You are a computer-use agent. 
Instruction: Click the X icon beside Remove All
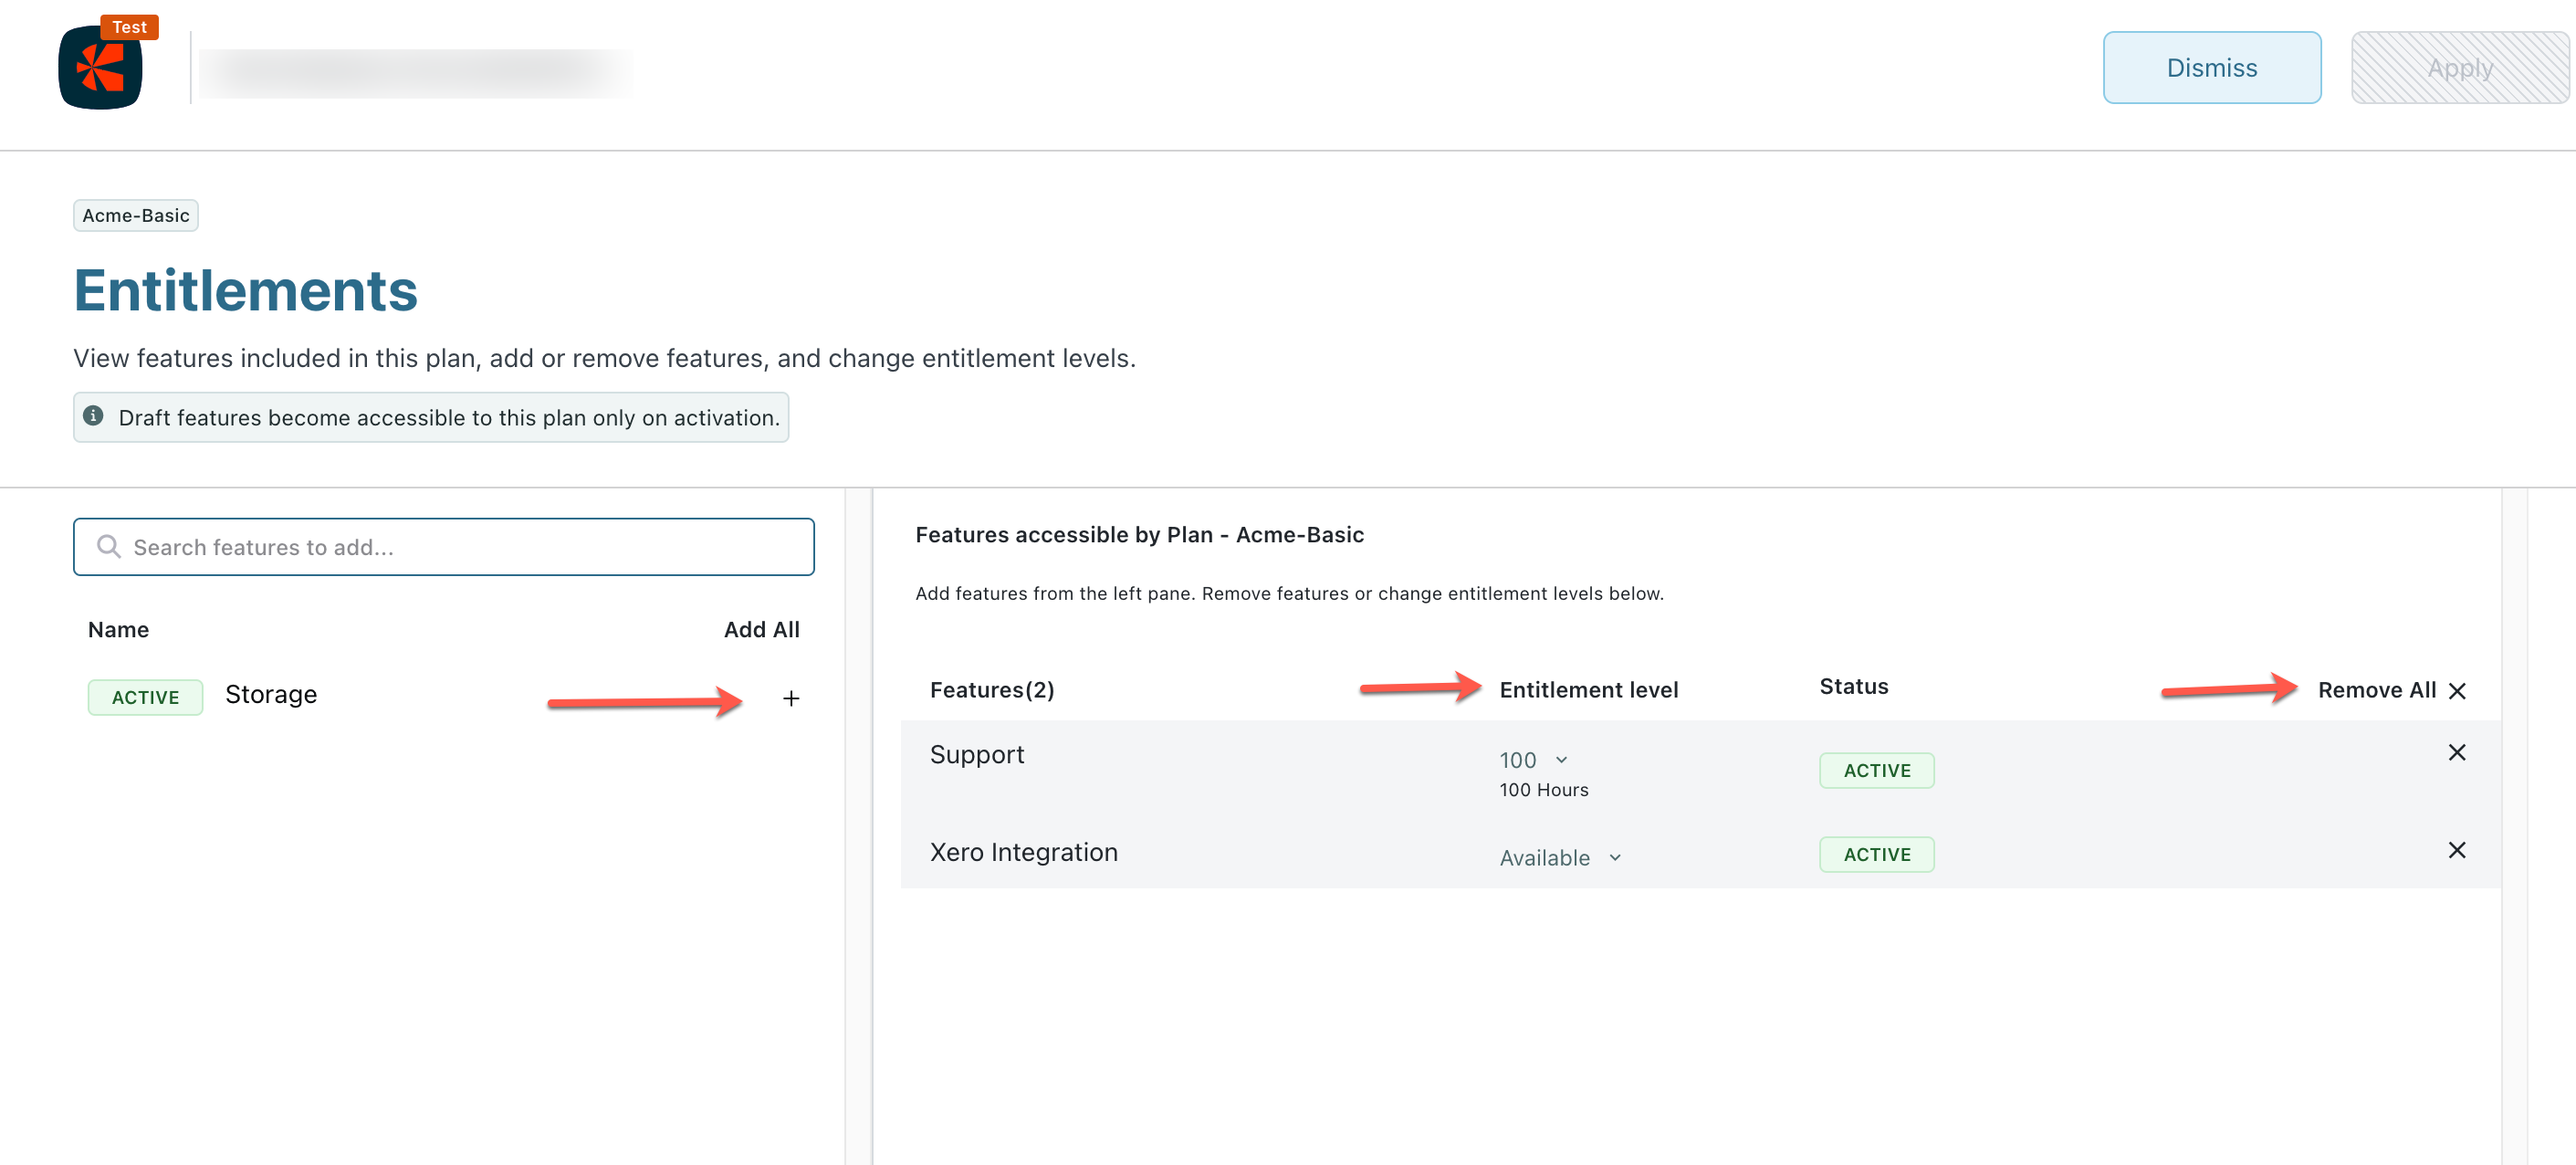point(2456,690)
